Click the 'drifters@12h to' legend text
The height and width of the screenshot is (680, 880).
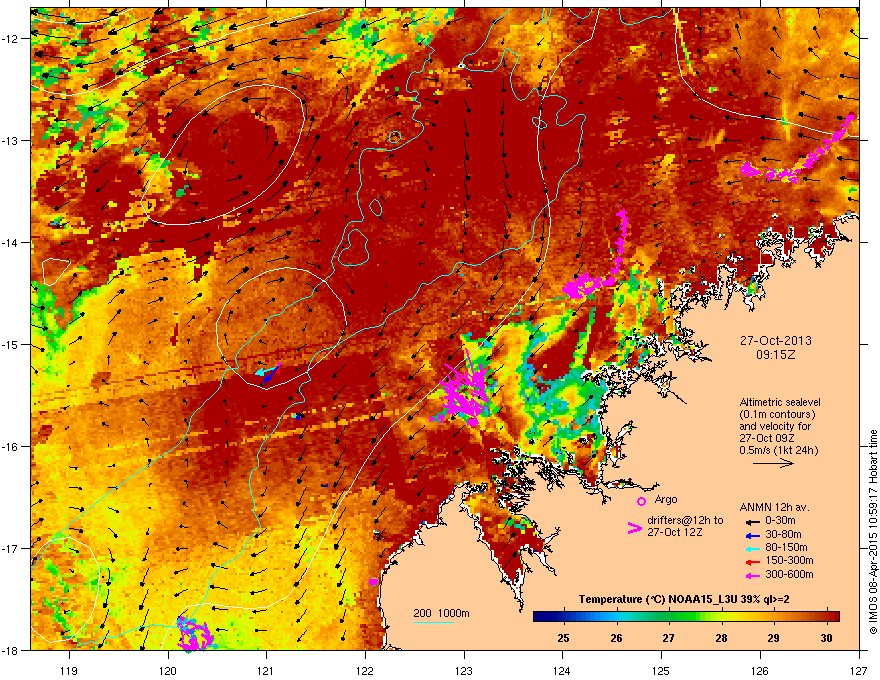click(685, 521)
